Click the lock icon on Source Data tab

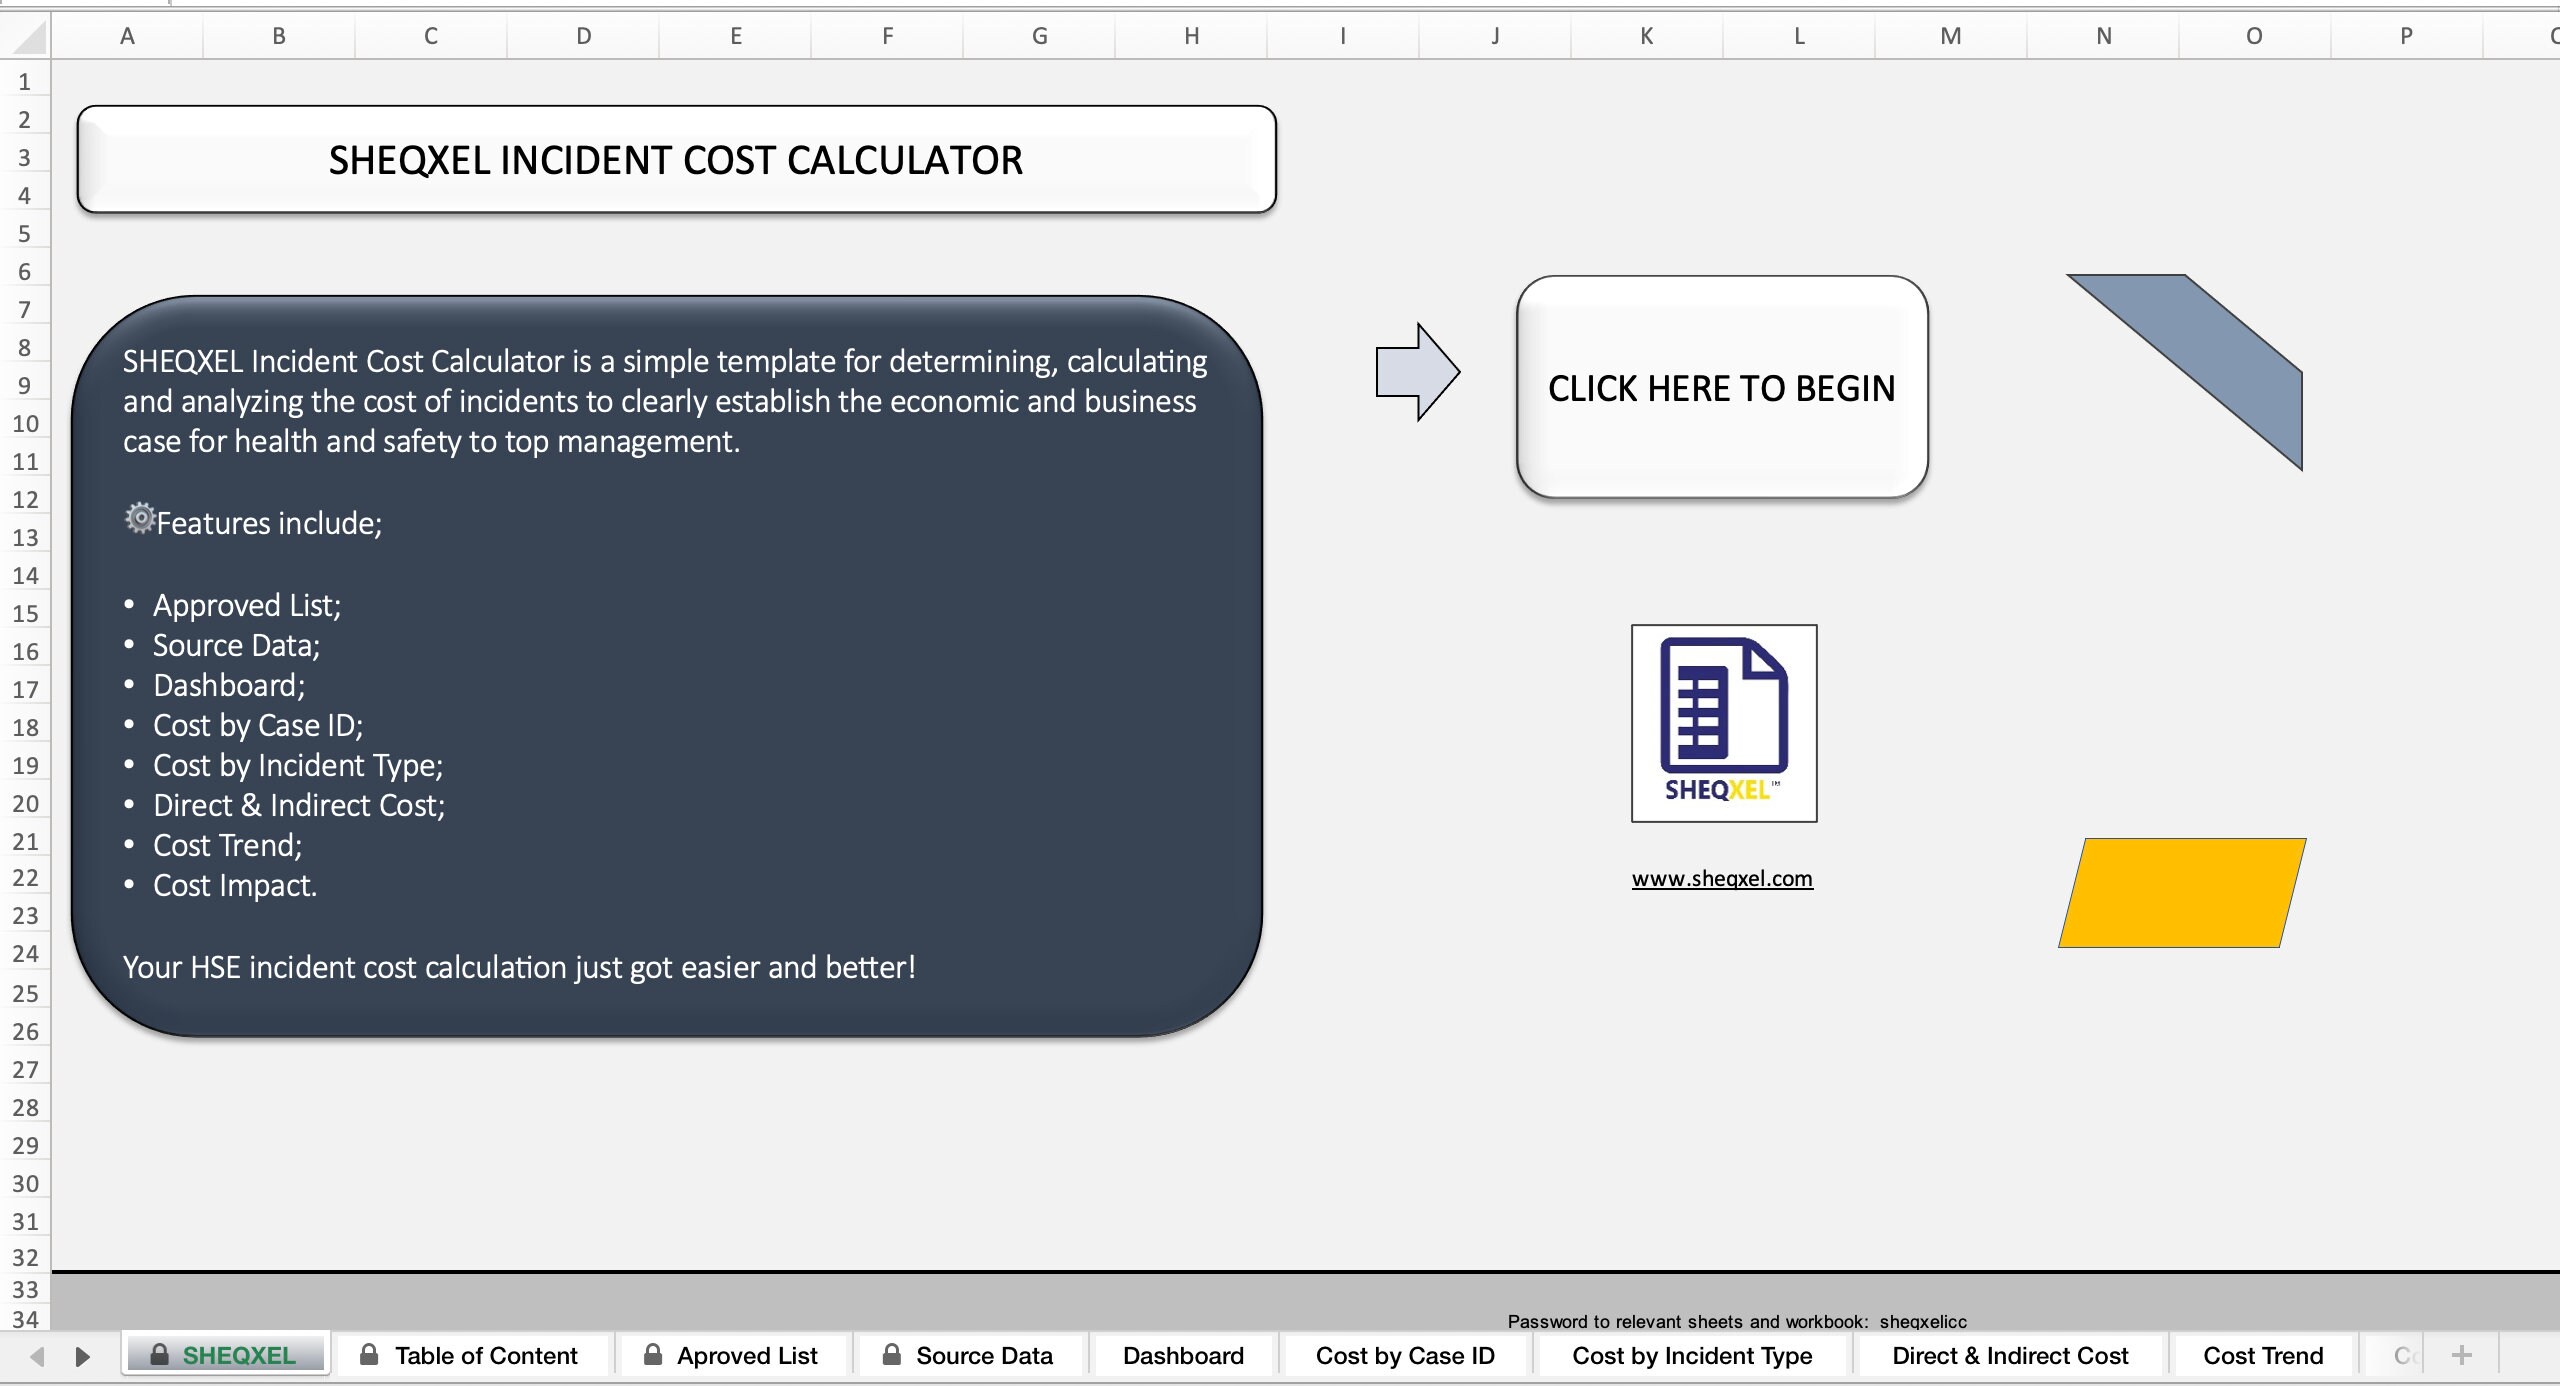click(893, 1356)
